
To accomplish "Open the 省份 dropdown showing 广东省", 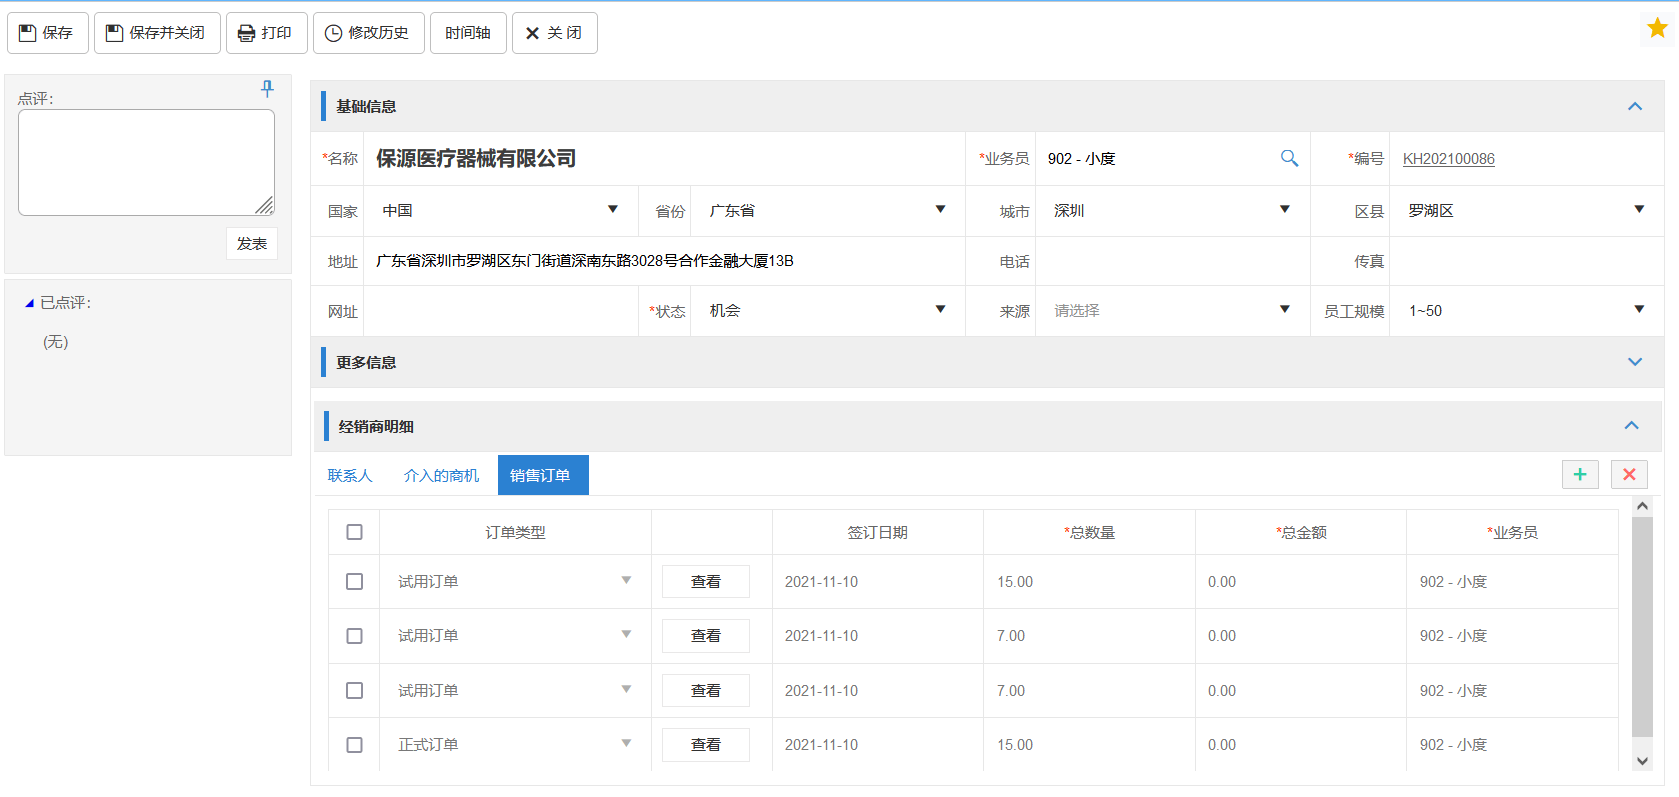I will (826, 211).
